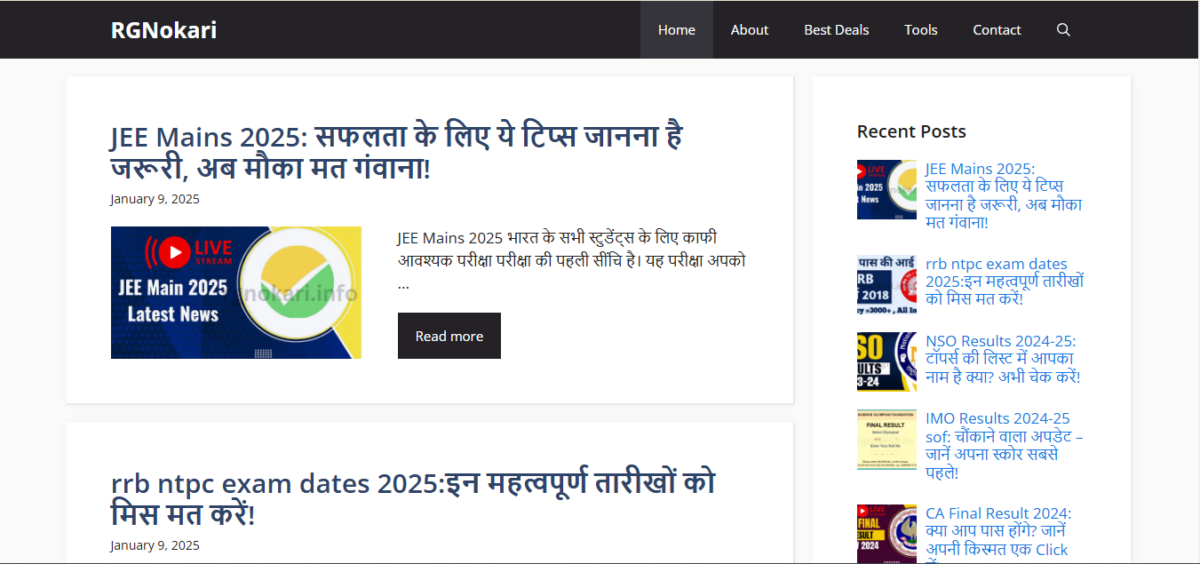Open the JEE Mains 2025 article headline
The height and width of the screenshot is (564, 1200).
[397, 152]
